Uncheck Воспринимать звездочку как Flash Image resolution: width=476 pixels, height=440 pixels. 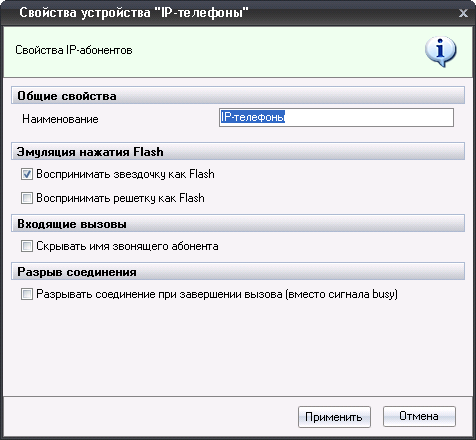click(x=27, y=174)
